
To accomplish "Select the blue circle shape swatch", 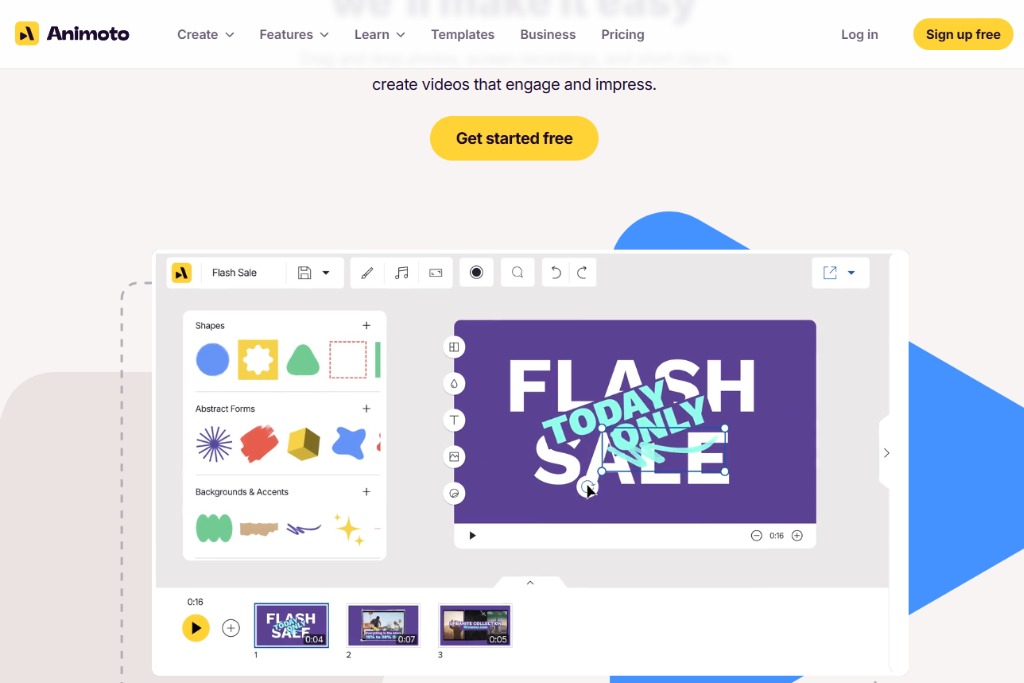I will [213, 359].
